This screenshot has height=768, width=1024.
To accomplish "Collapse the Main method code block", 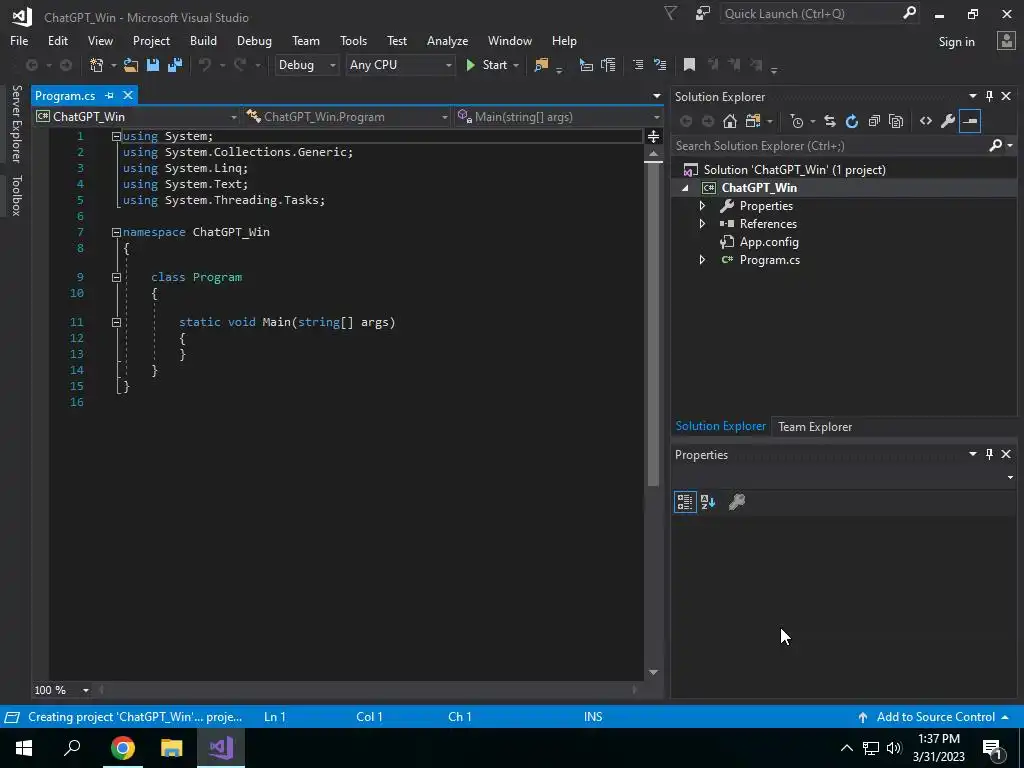I will pos(116,322).
